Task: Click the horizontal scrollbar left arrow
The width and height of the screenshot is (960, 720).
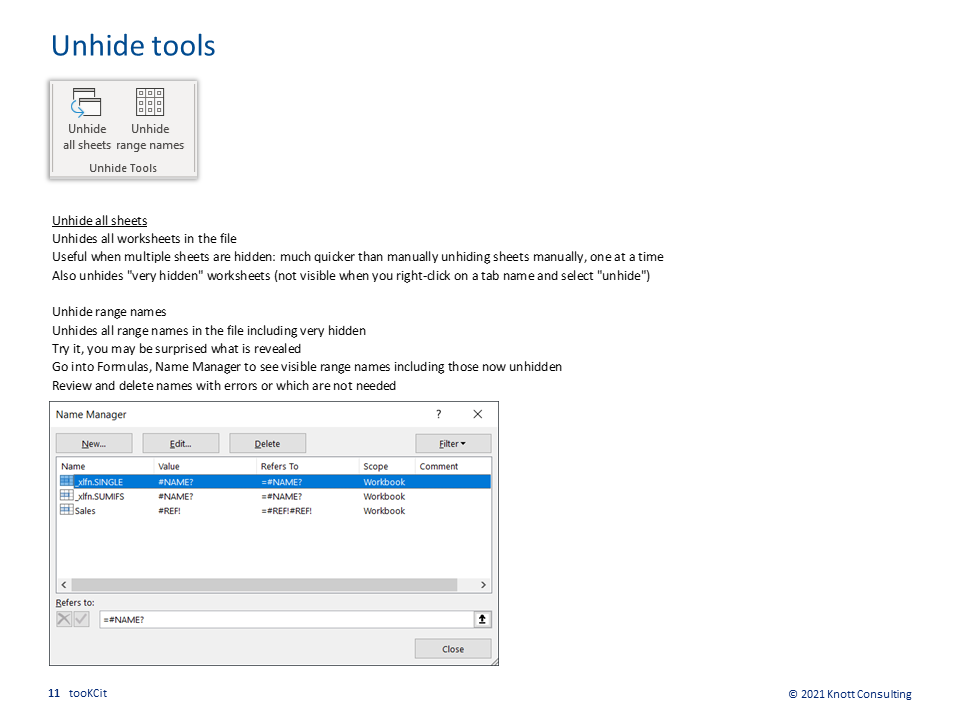Action: pyautogui.click(x=64, y=585)
